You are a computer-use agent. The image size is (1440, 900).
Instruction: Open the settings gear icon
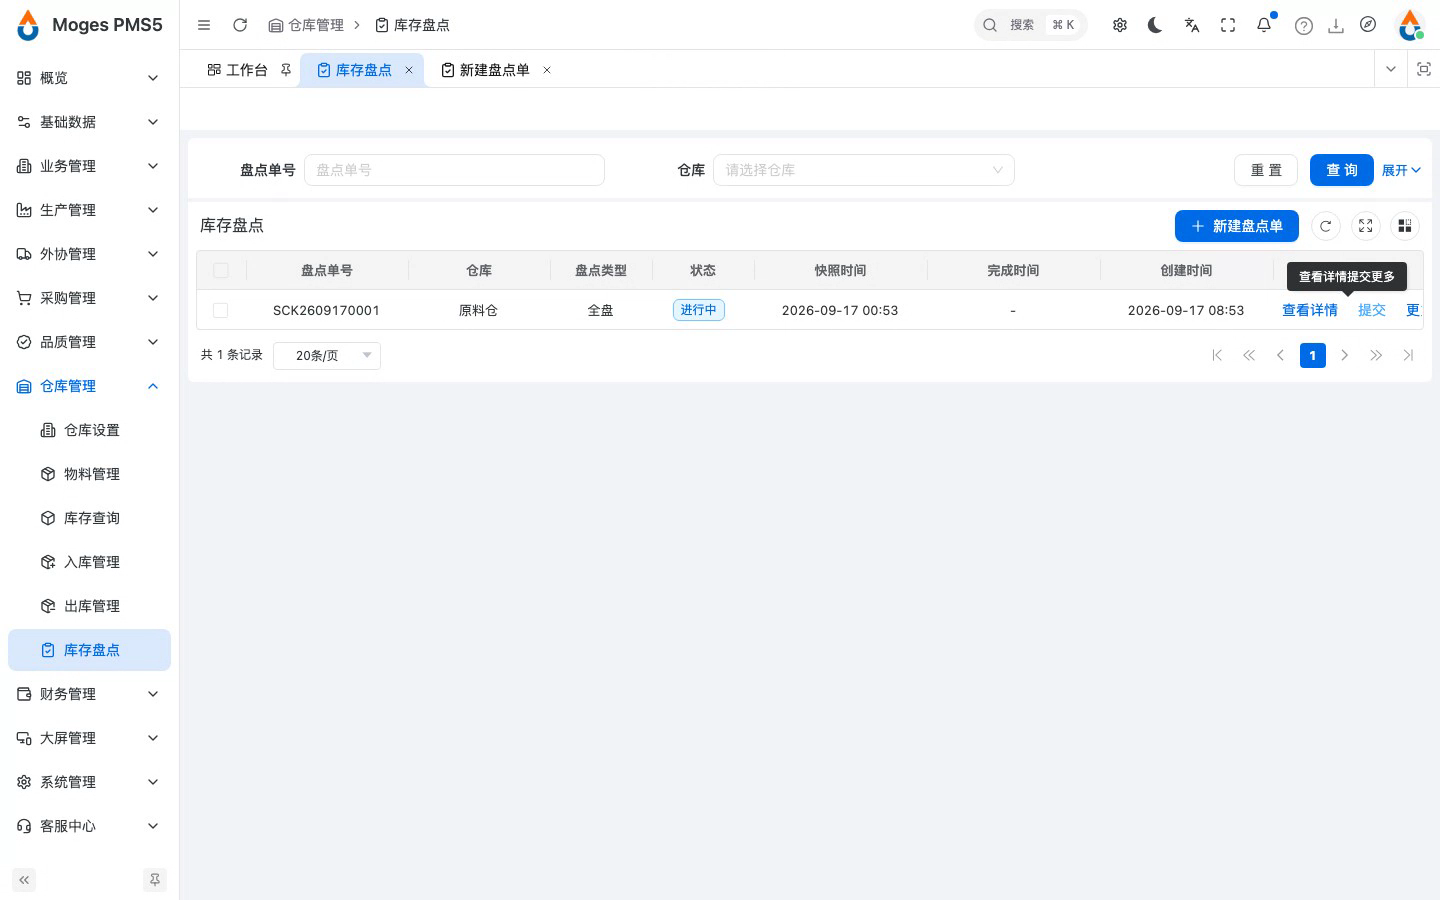point(1120,25)
